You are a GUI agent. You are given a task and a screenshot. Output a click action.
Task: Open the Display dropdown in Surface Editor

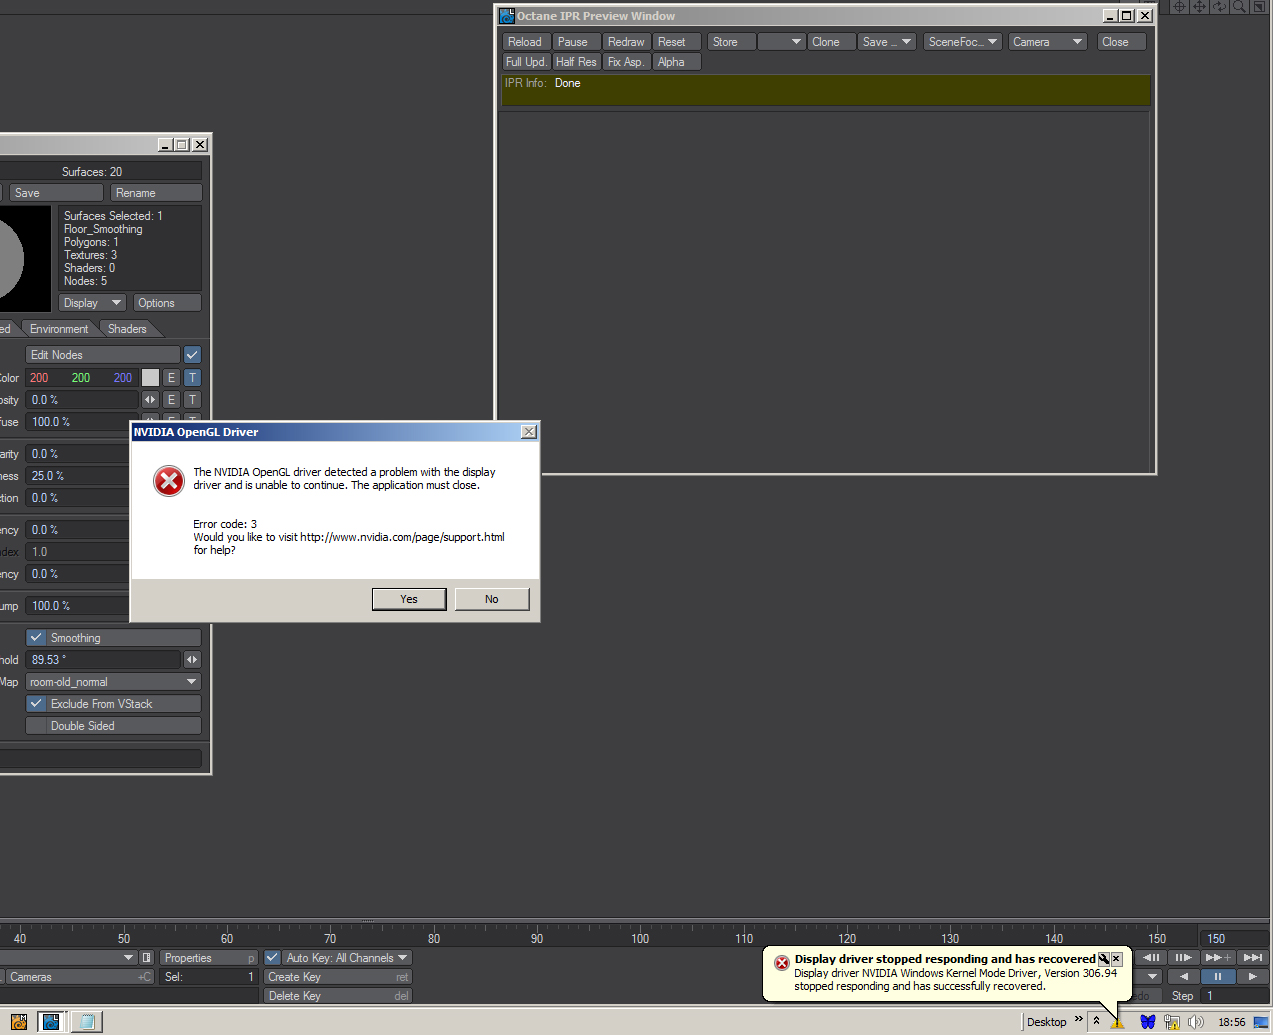tap(92, 303)
